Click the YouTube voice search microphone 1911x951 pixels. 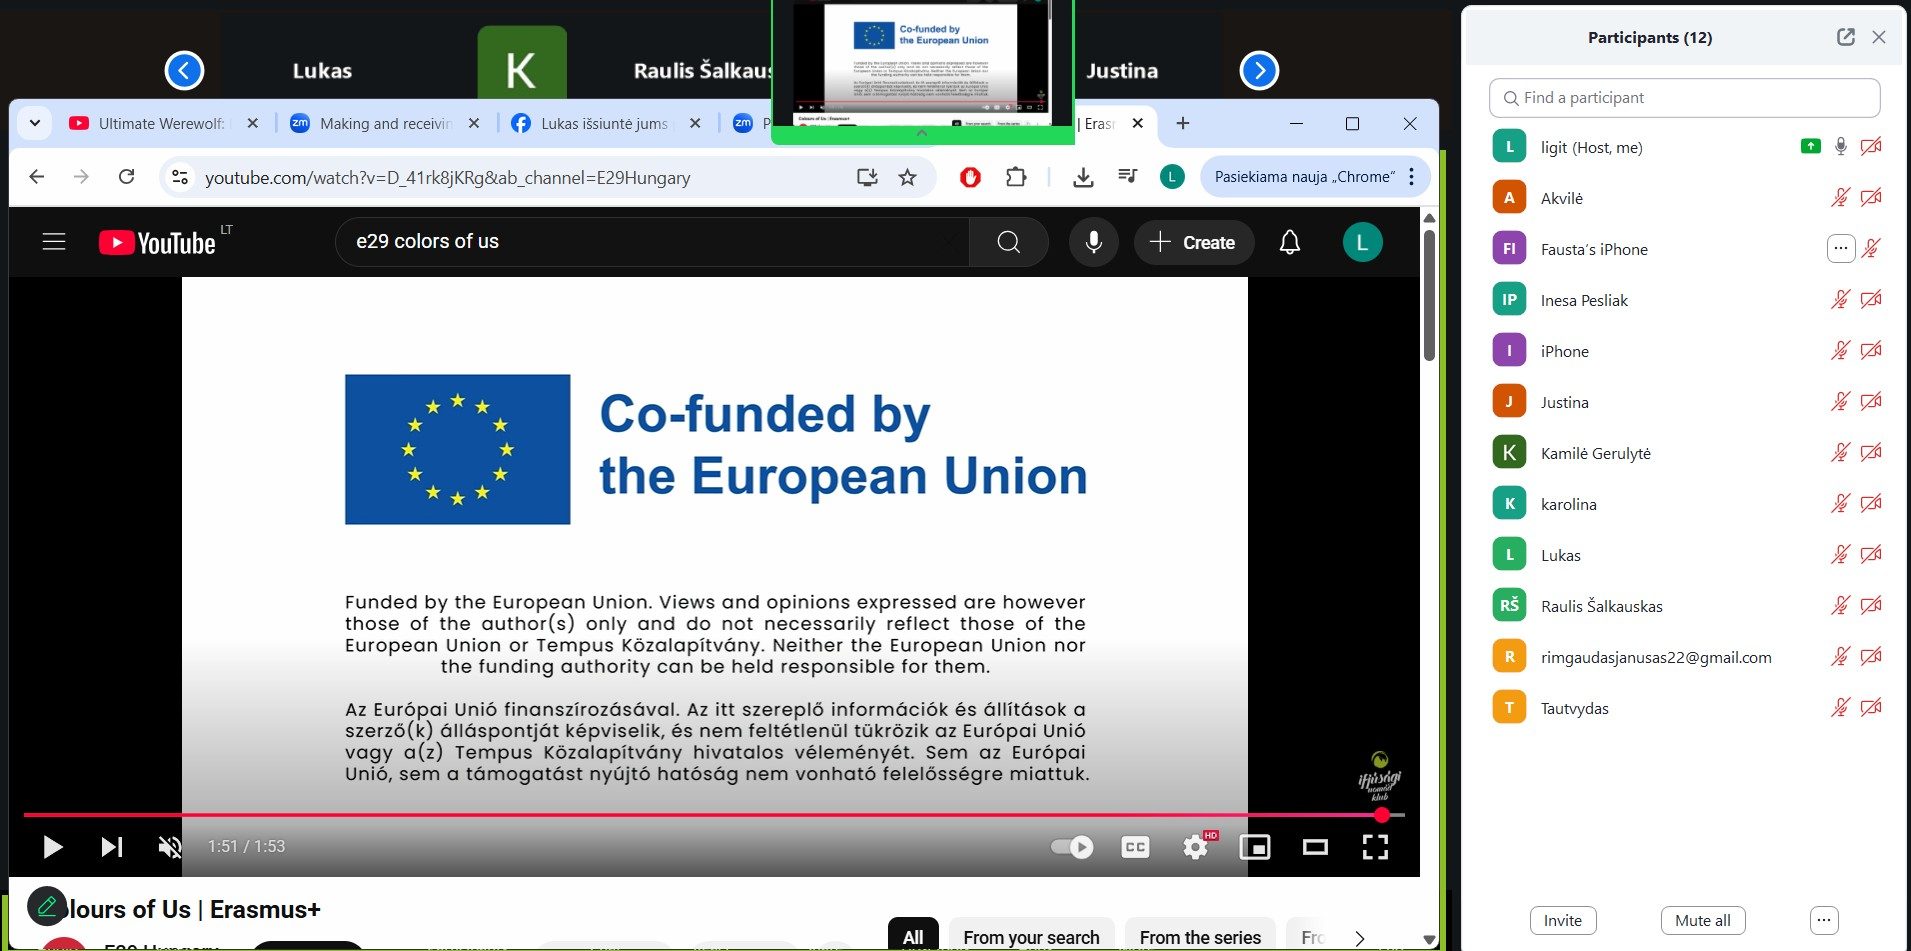(x=1093, y=242)
